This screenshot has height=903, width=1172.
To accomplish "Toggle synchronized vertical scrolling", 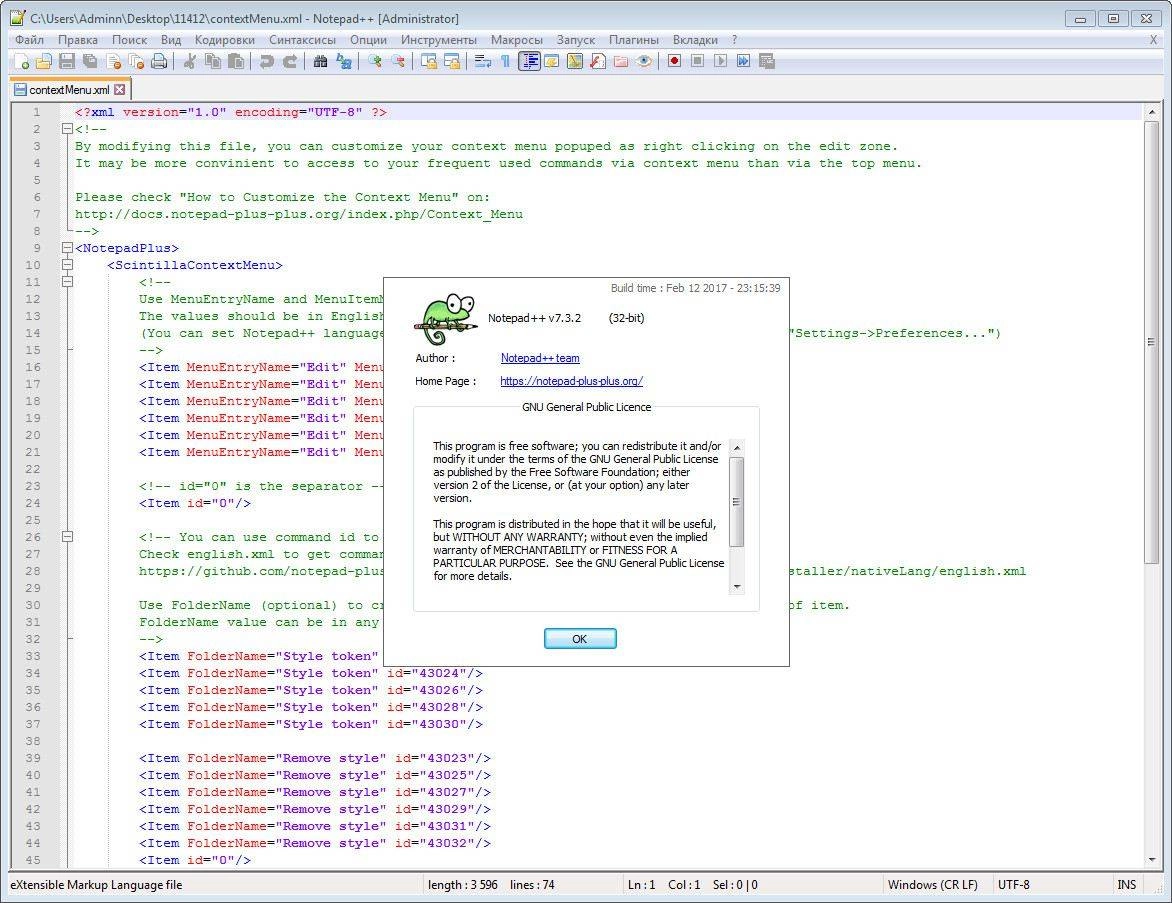I will pos(428,61).
